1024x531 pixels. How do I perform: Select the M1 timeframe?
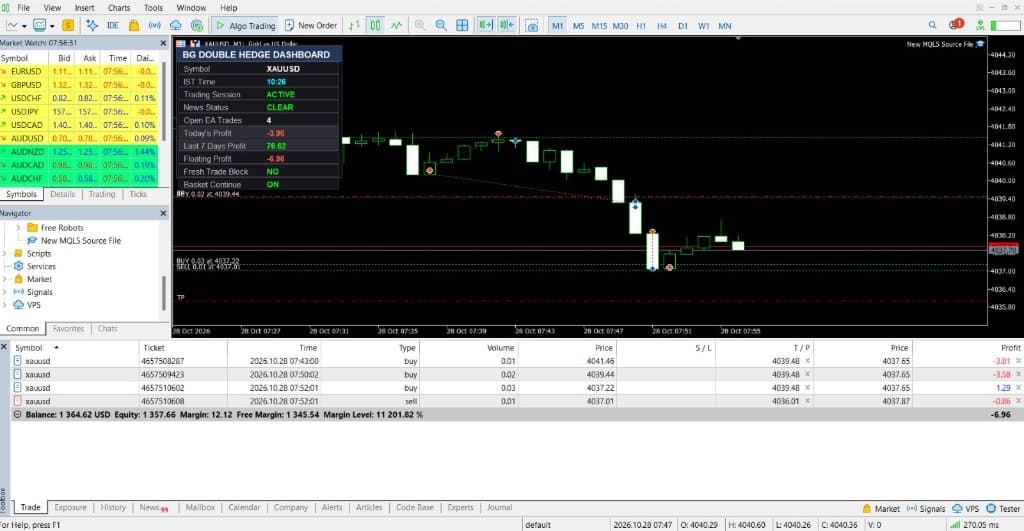(557, 26)
